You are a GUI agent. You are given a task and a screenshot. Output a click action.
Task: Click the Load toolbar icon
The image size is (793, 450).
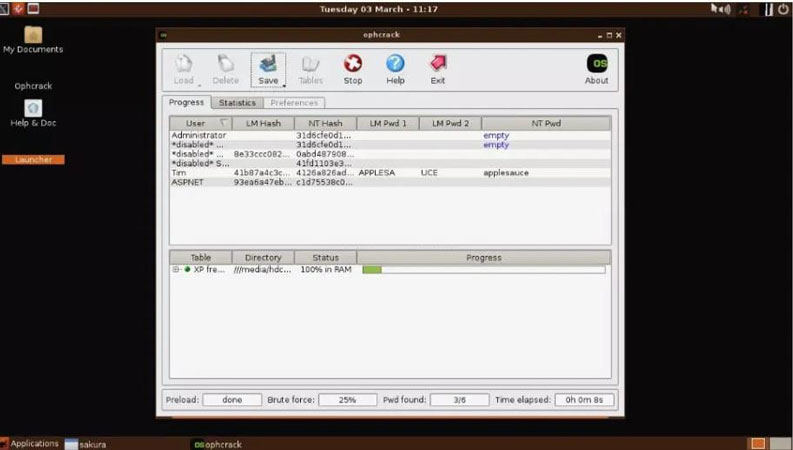pyautogui.click(x=184, y=70)
